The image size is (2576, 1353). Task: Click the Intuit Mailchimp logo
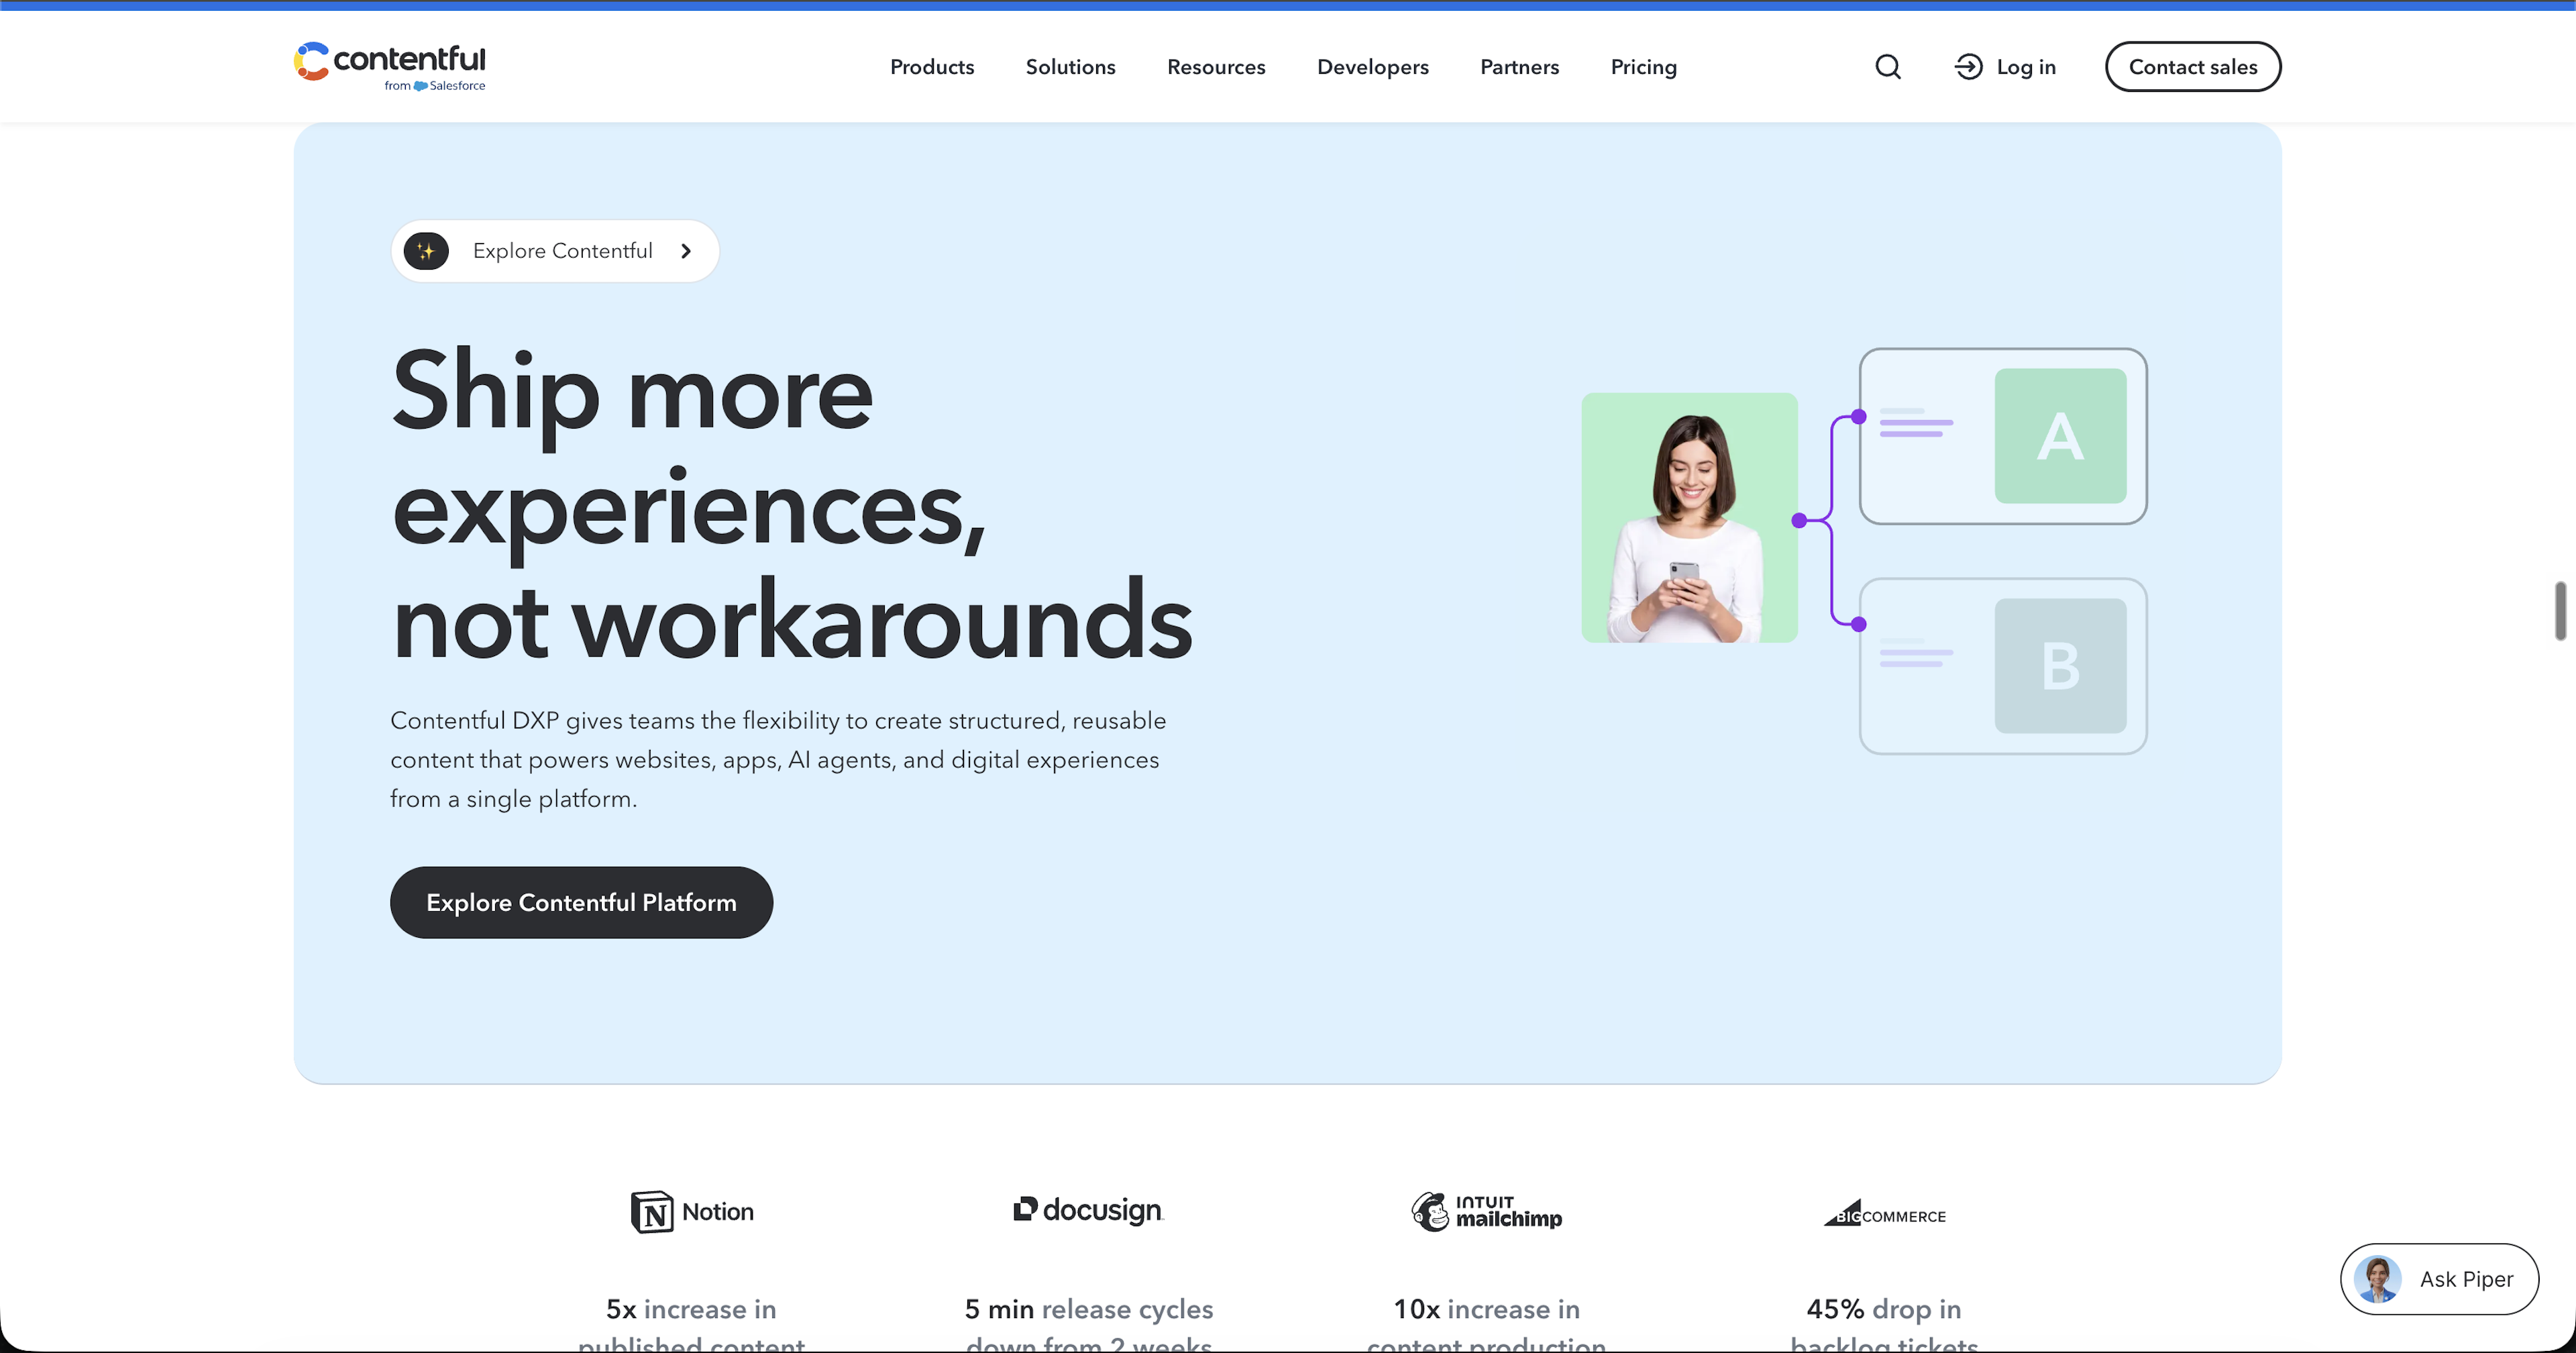(1487, 1211)
